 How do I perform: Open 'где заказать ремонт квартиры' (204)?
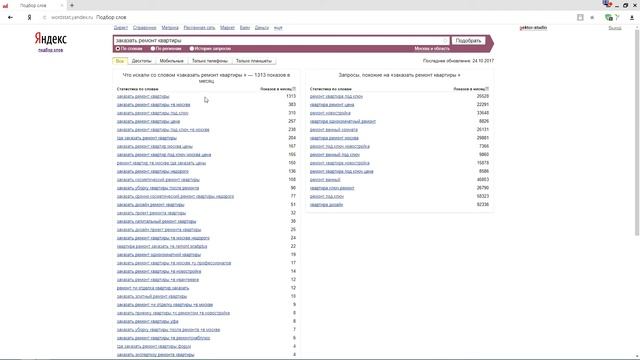pos(147,138)
